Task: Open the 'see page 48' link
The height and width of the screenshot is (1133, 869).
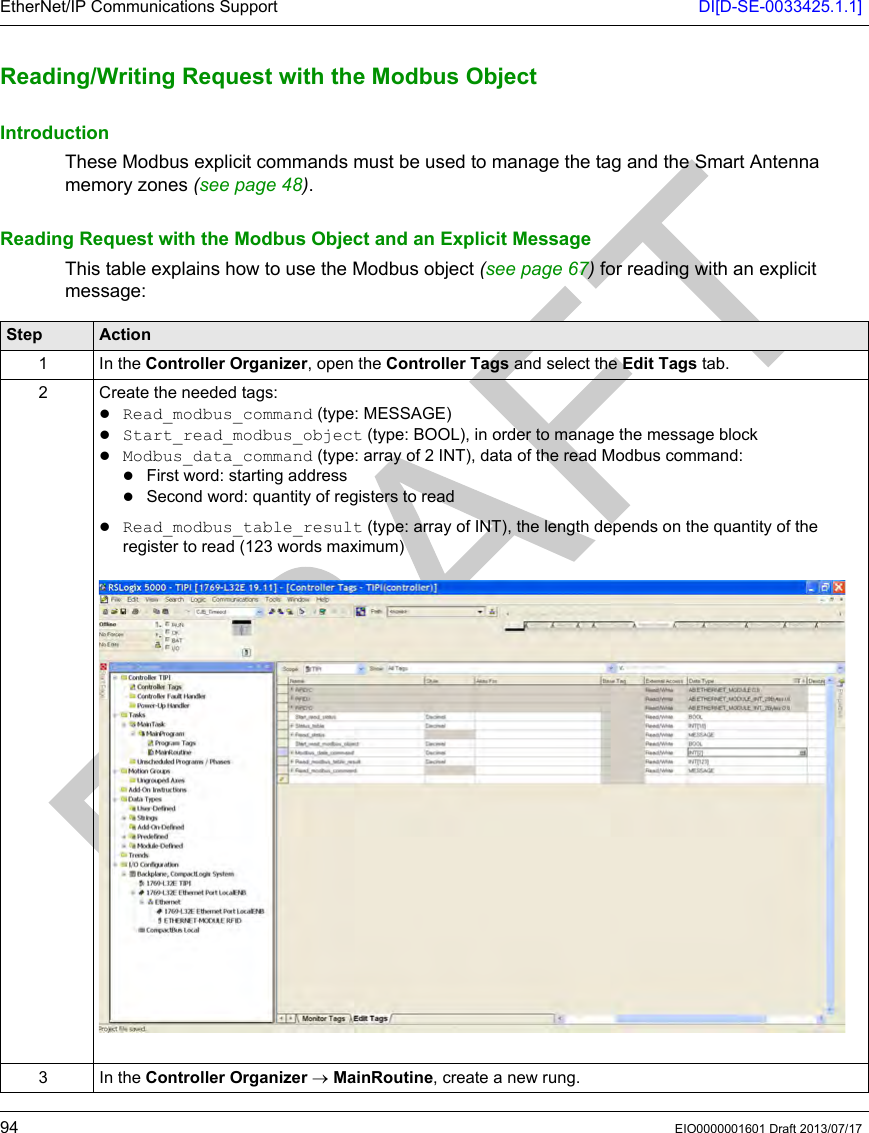Action: pos(251,185)
